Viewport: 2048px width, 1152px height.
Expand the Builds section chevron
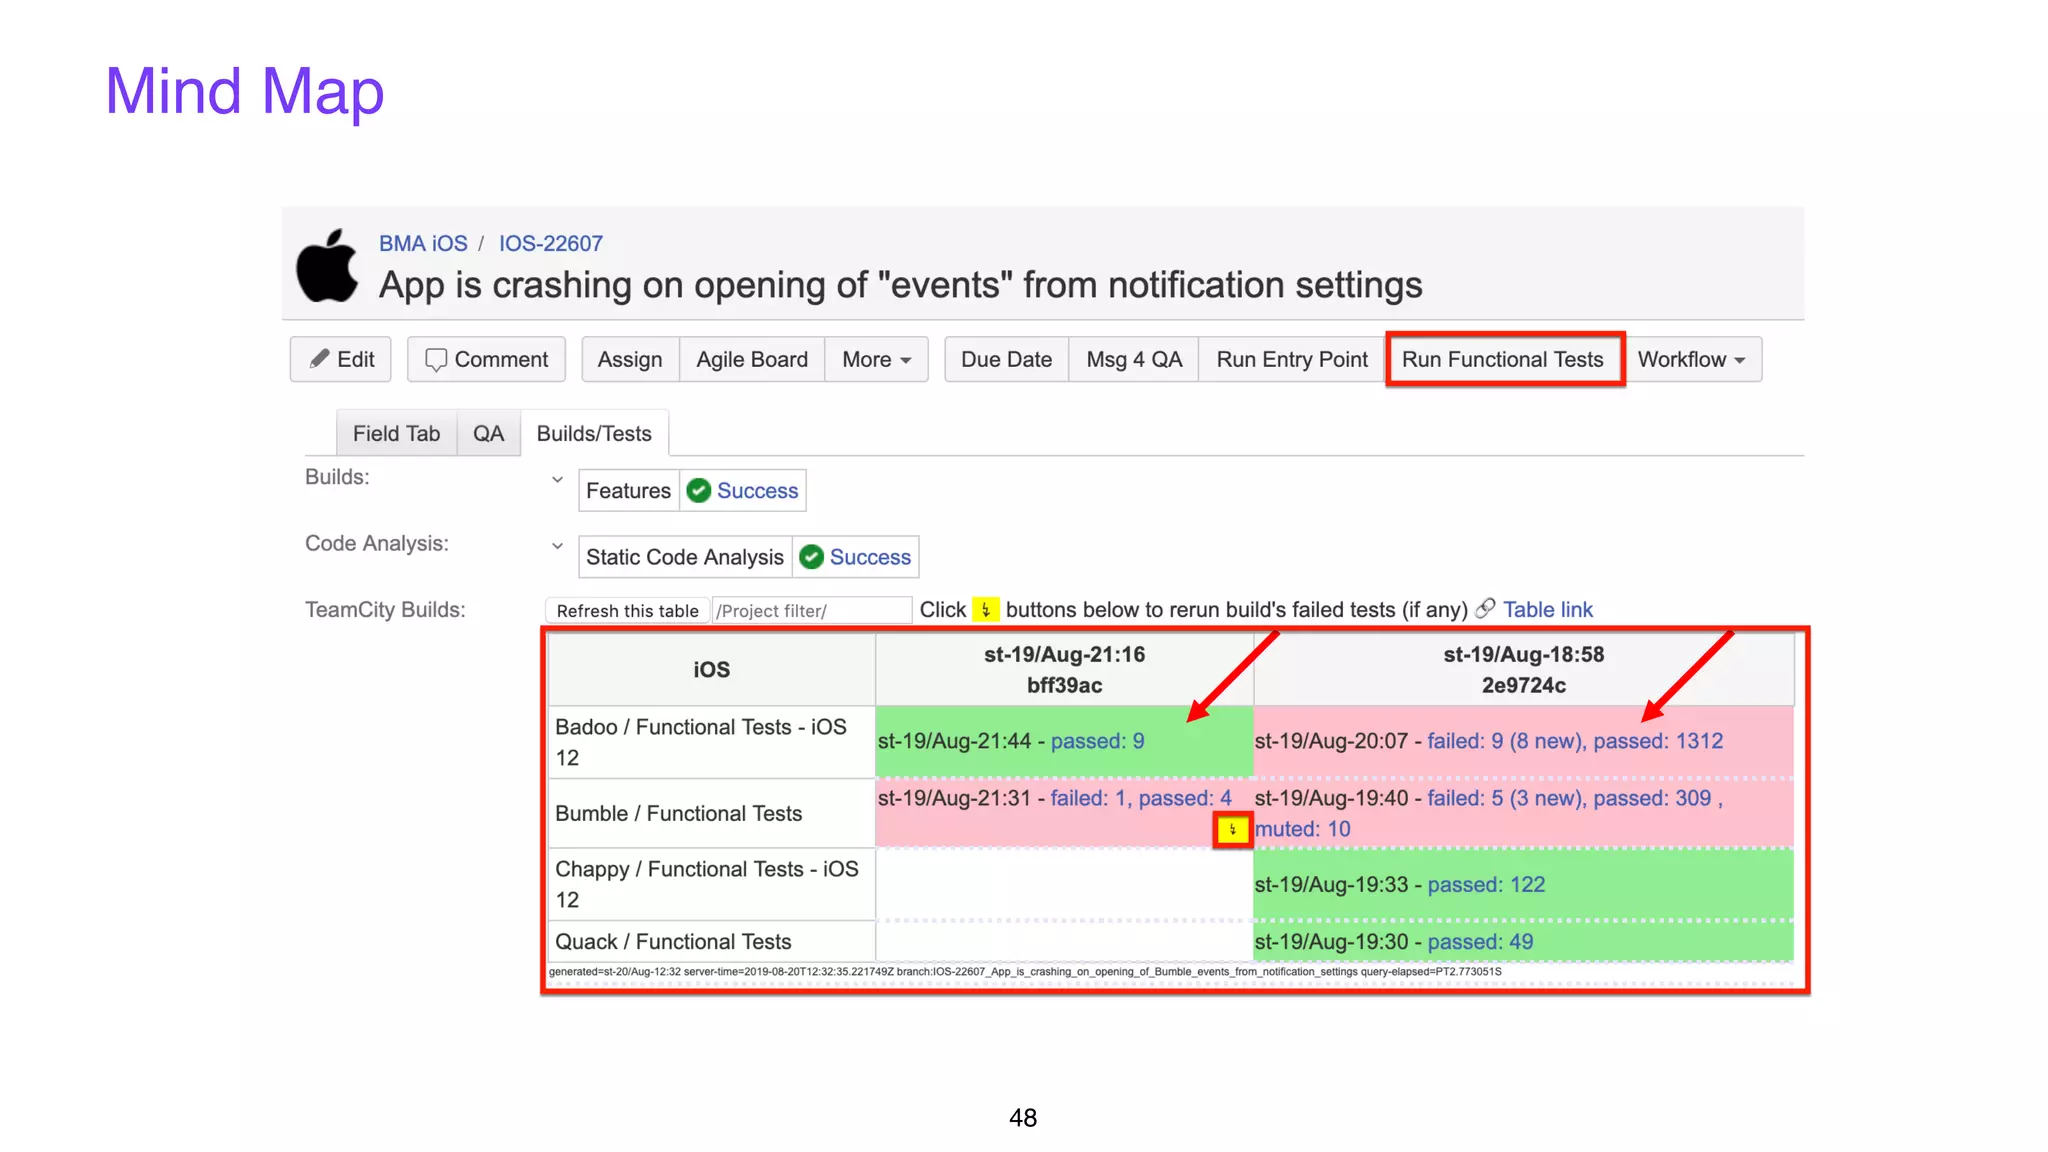[x=557, y=479]
